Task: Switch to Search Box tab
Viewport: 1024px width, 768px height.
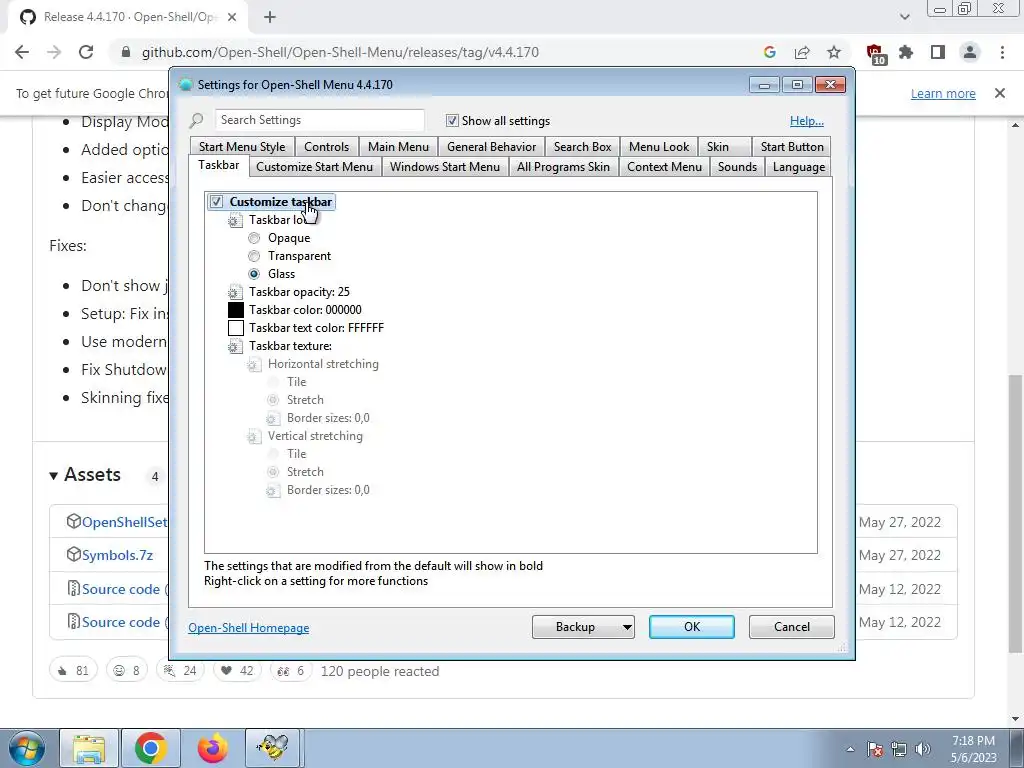Action: coord(583,147)
